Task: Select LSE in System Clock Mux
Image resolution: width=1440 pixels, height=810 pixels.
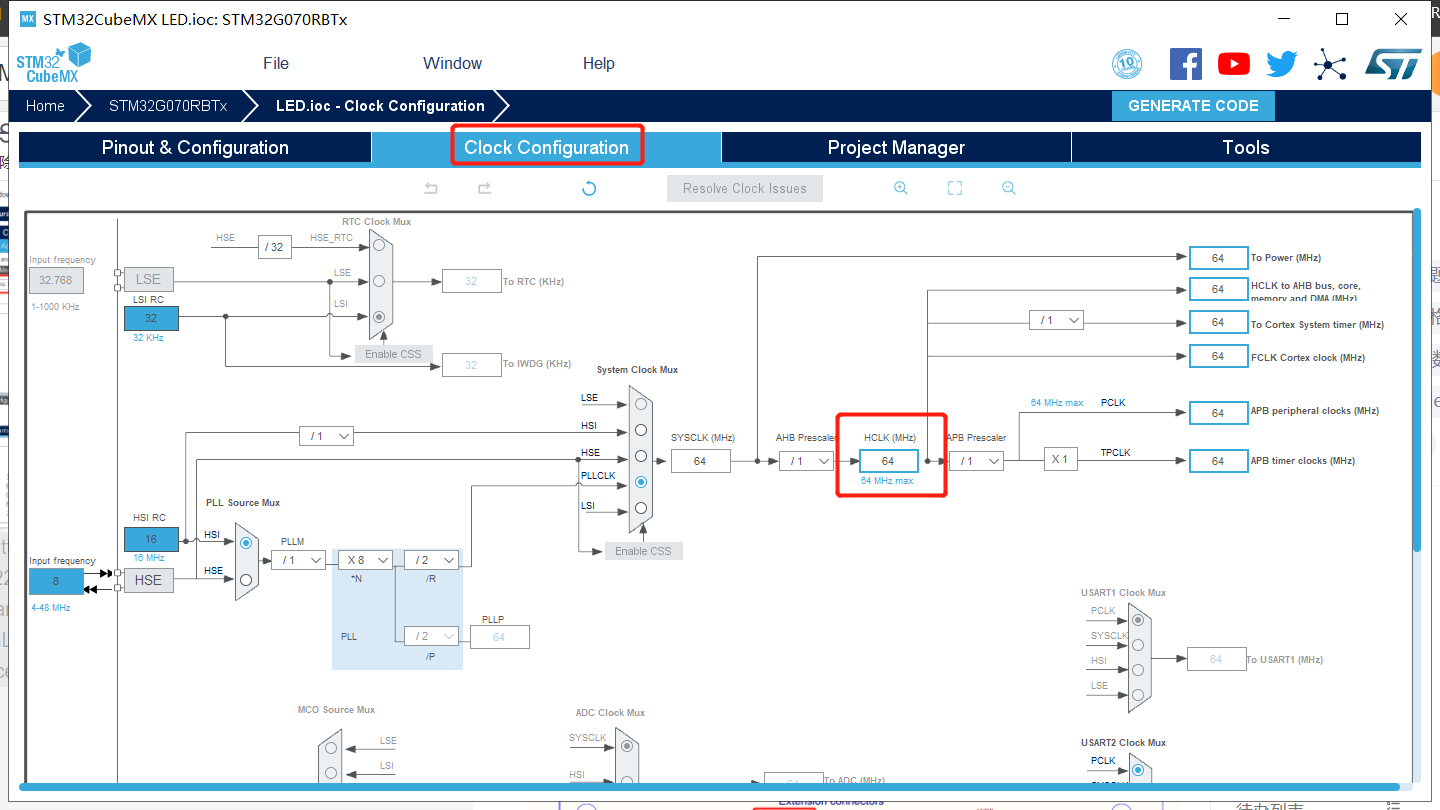Action: pyautogui.click(x=640, y=404)
